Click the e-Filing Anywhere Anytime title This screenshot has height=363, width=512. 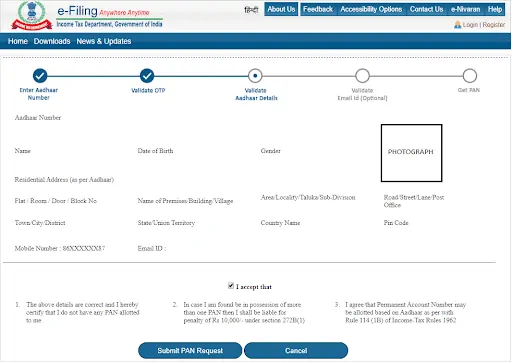[103, 11]
